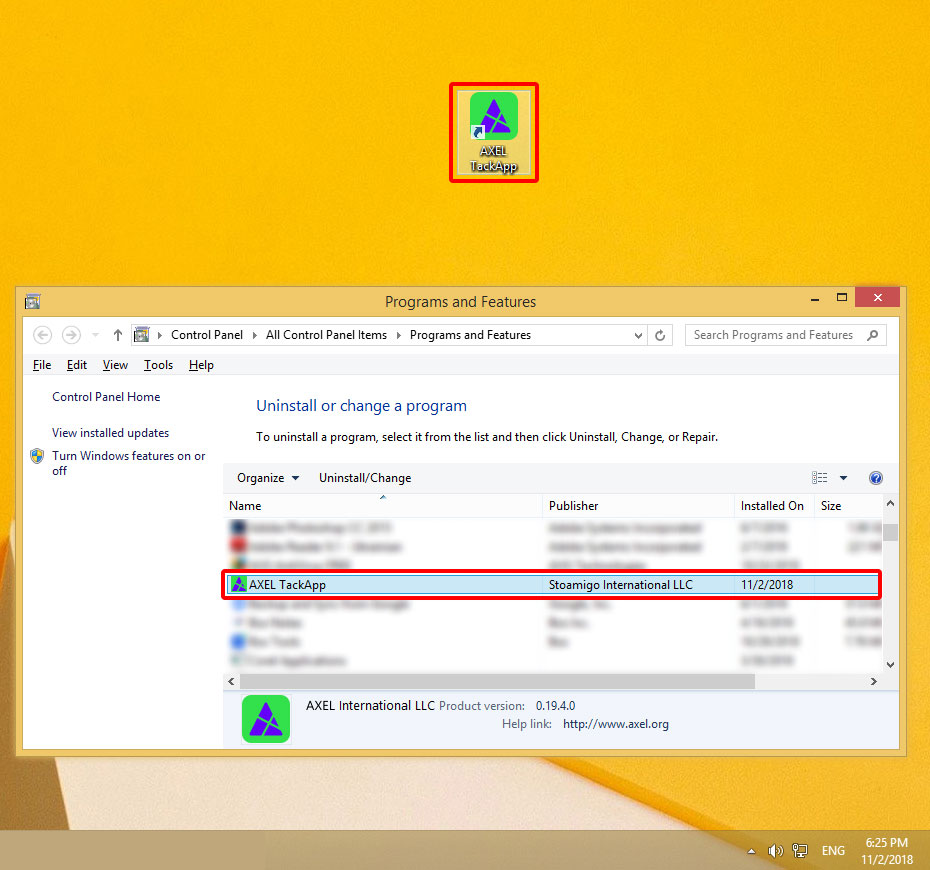Click the Programs and Features title icon
The image size is (930, 870).
(x=33, y=301)
